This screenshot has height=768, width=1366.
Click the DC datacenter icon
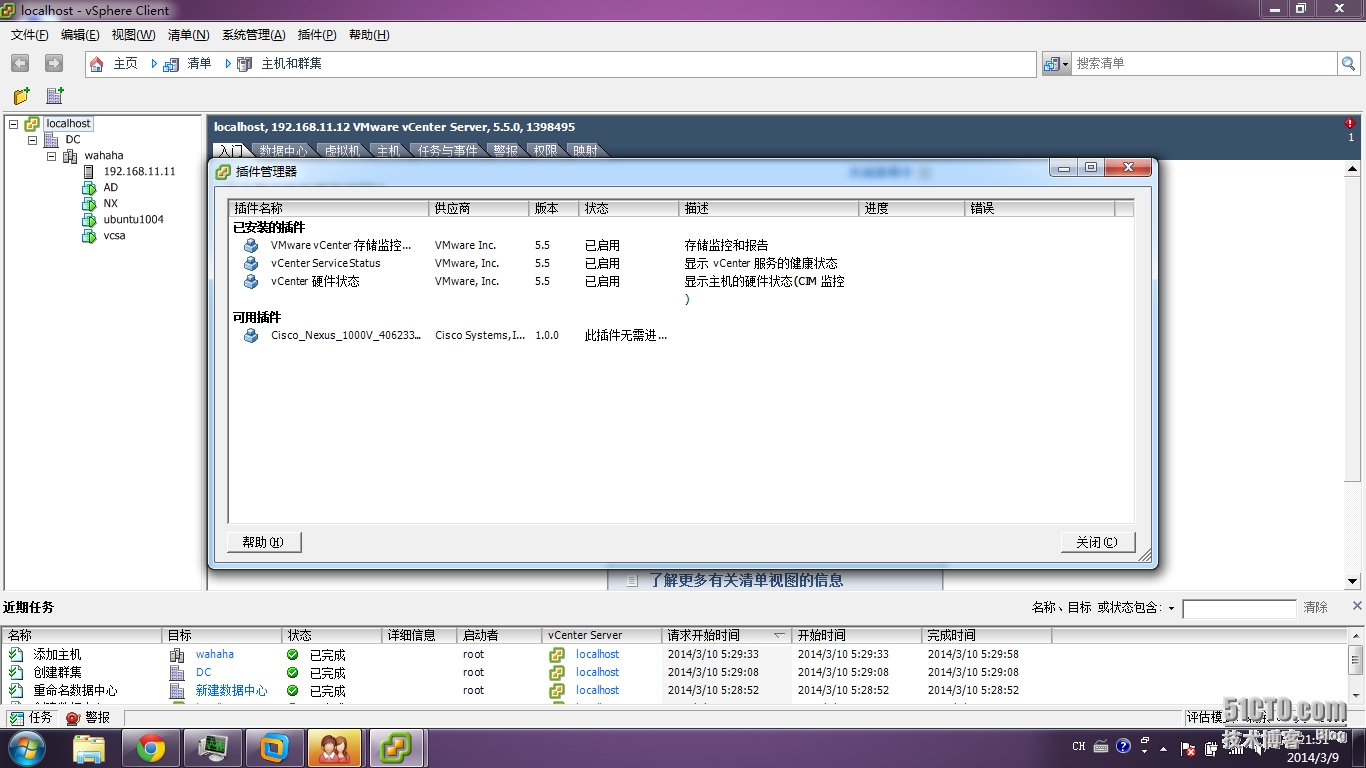[51, 140]
